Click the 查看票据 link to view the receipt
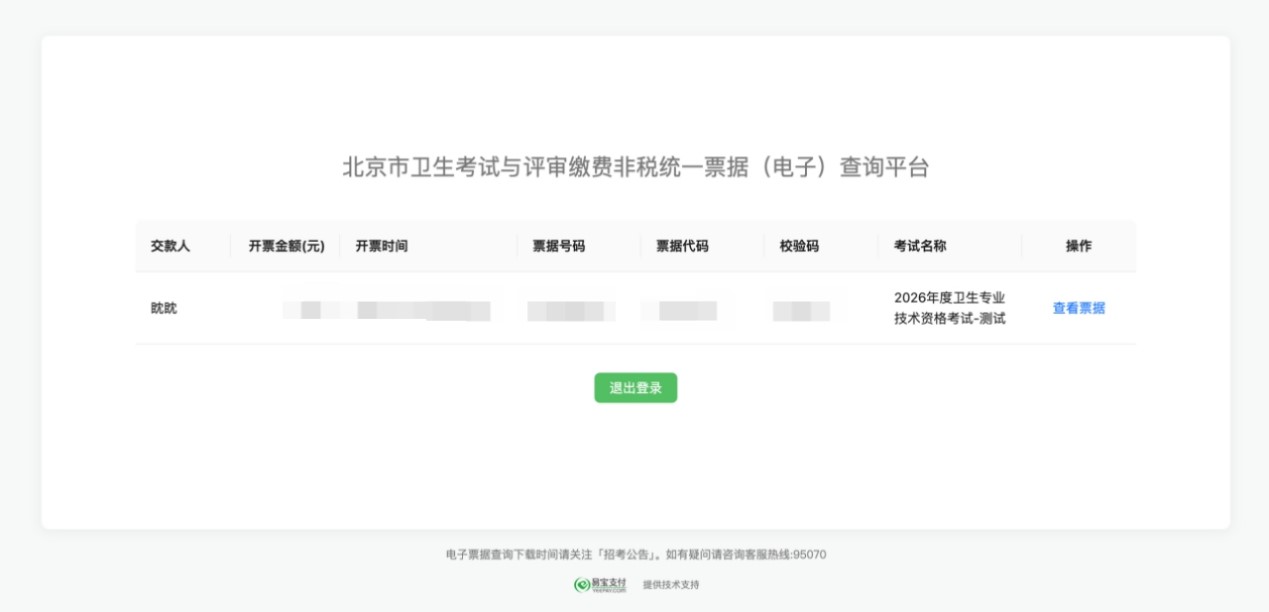The width and height of the screenshot is (1269, 612). click(1078, 308)
